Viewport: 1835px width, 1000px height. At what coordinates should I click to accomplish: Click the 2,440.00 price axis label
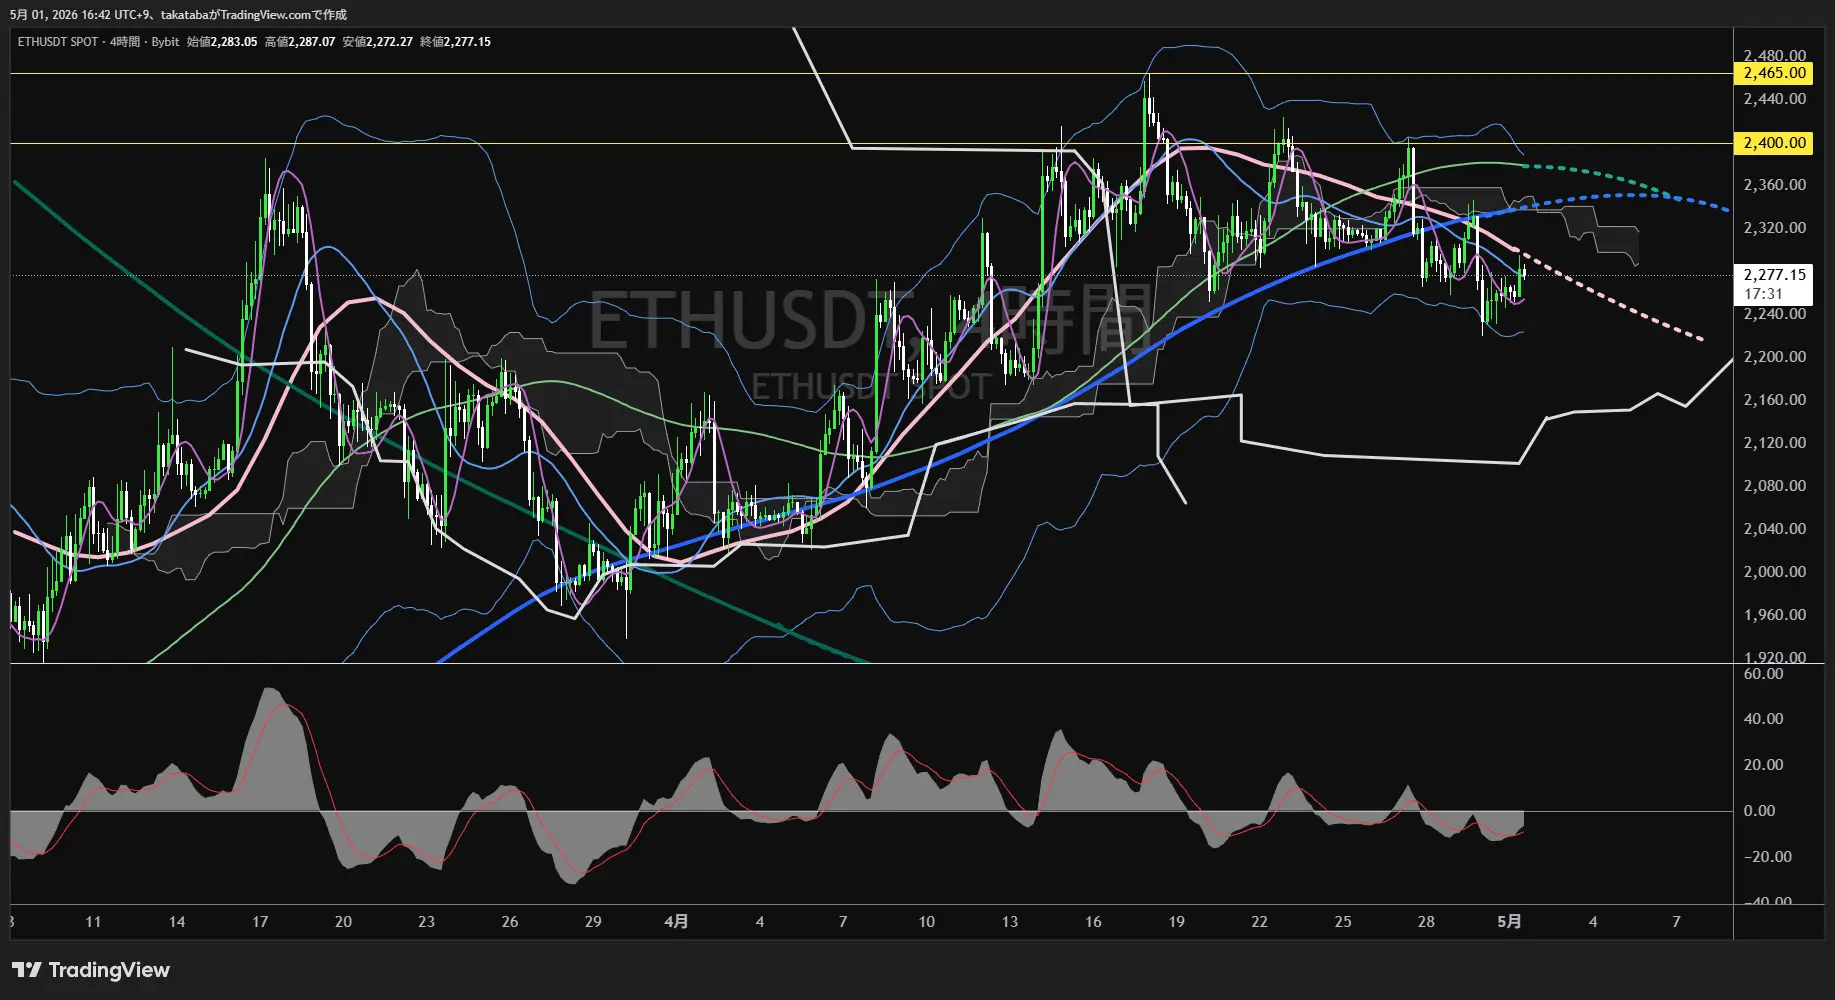coord(1774,99)
